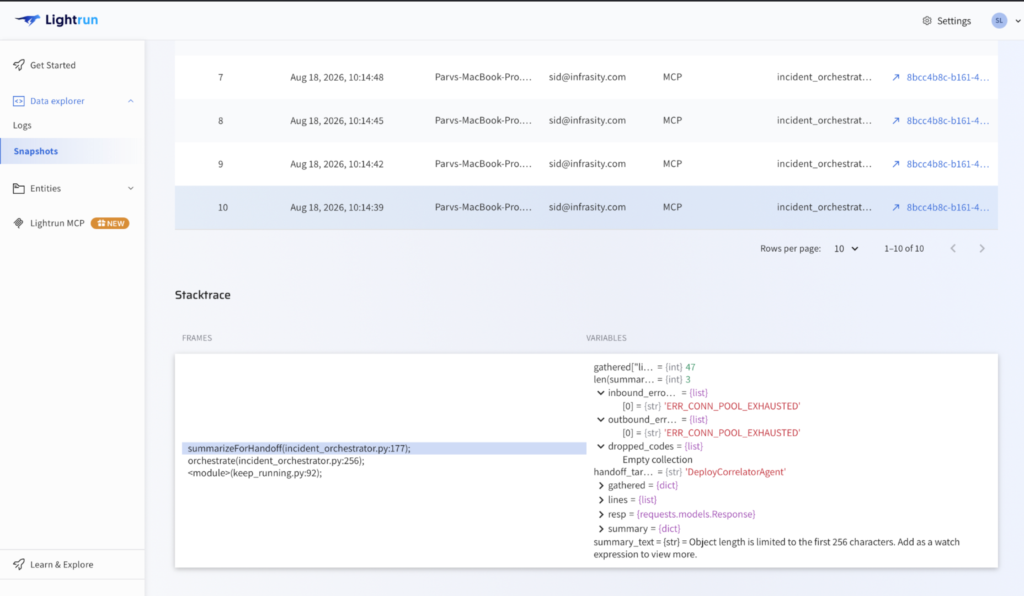The width and height of the screenshot is (1024, 596).
Task: Expand the Entities section chevron
Action: pyautogui.click(x=131, y=188)
